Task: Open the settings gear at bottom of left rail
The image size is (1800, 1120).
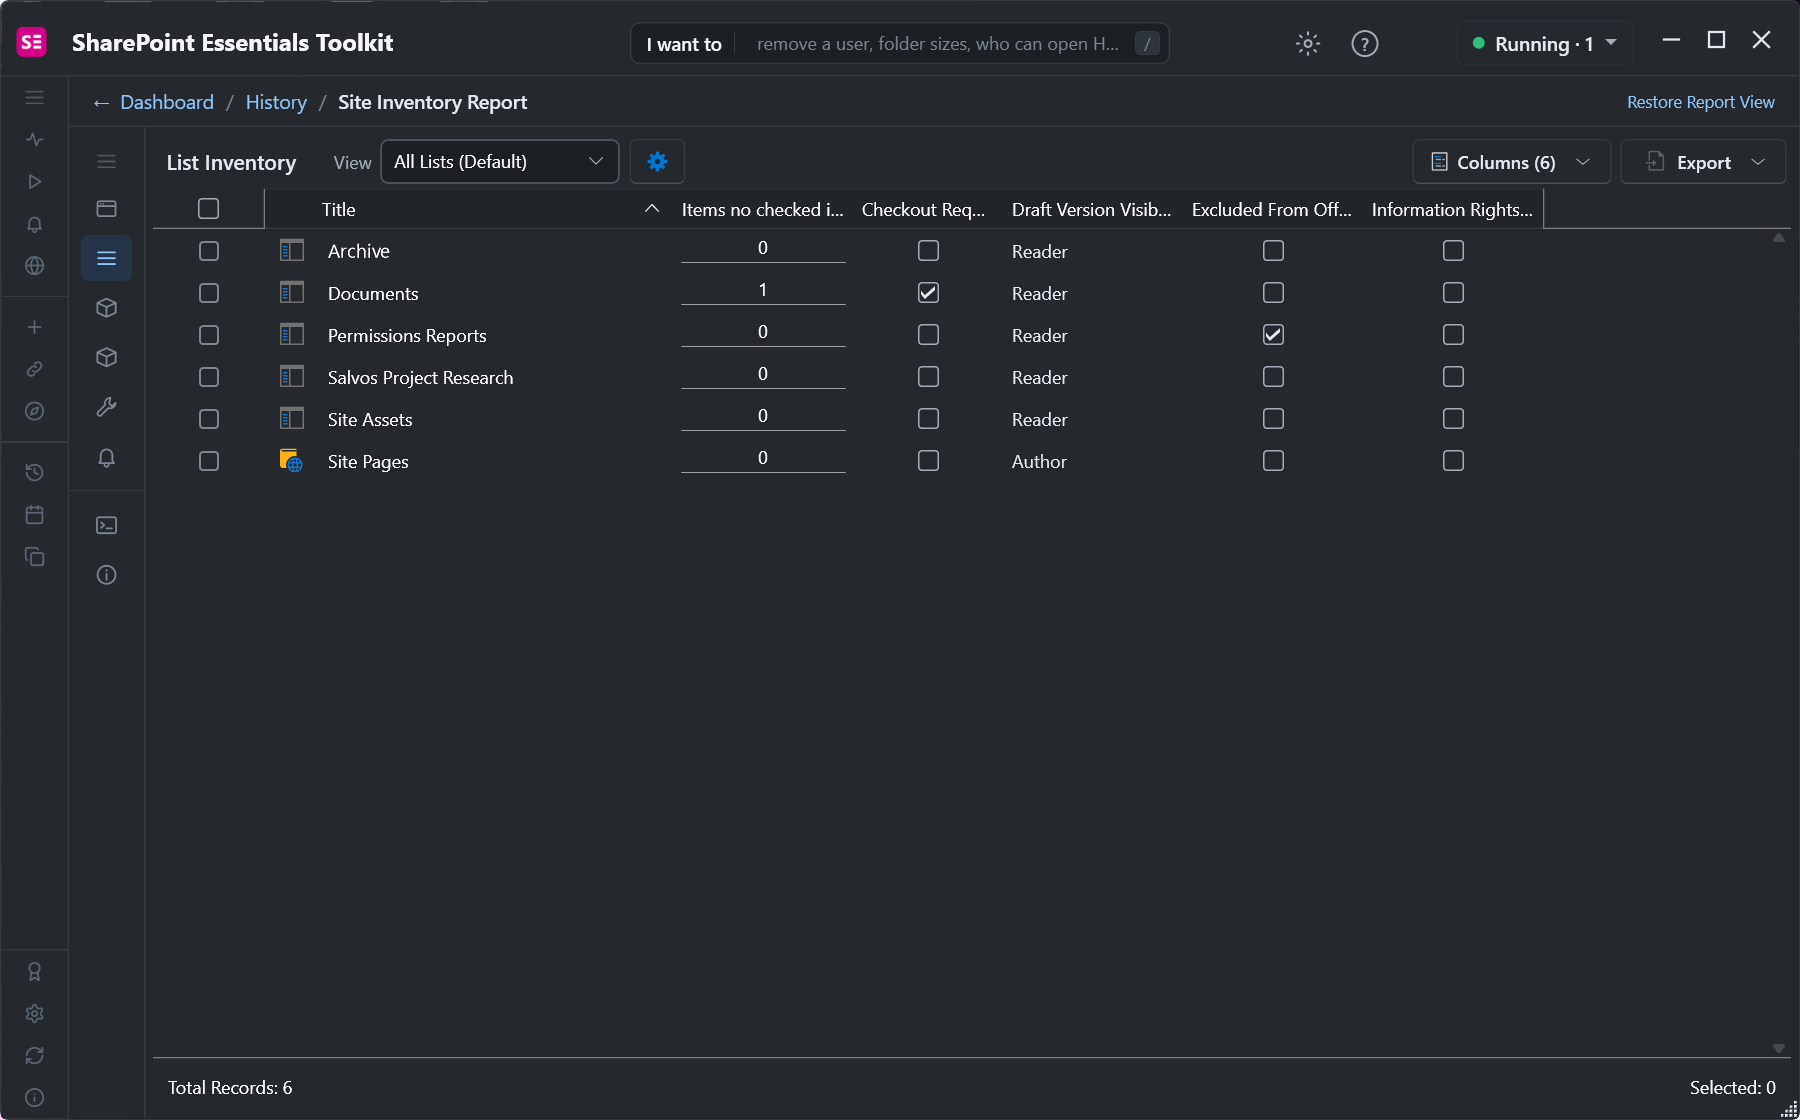Action: (x=35, y=1014)
